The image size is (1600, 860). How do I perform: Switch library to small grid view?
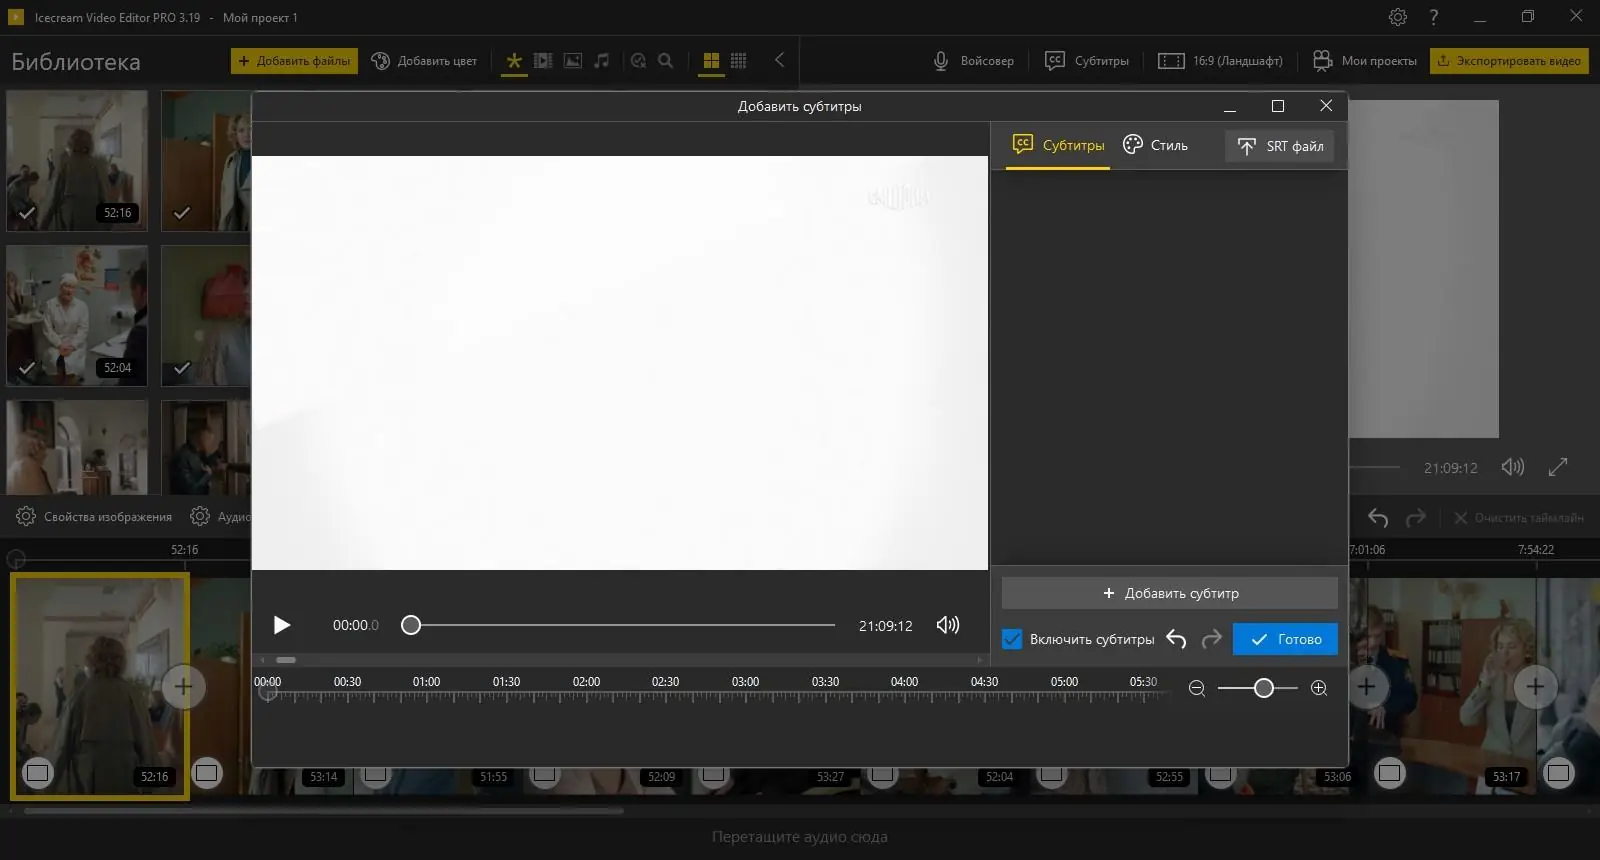[x=739, y=61]
